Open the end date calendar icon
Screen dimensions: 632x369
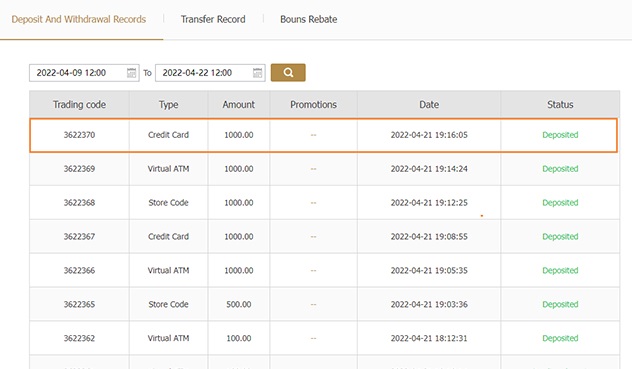[x=258, y=73]
